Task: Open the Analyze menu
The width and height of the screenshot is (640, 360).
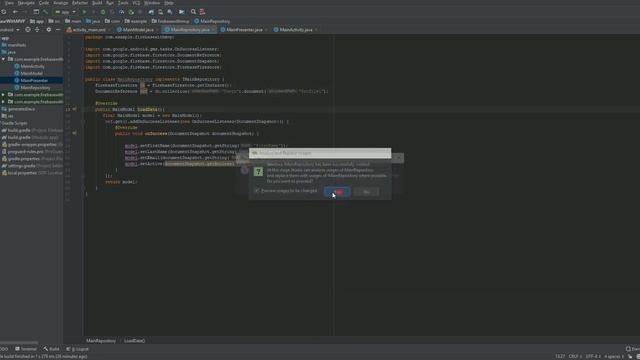Action: pyautogui.click(x=60, y=3)
